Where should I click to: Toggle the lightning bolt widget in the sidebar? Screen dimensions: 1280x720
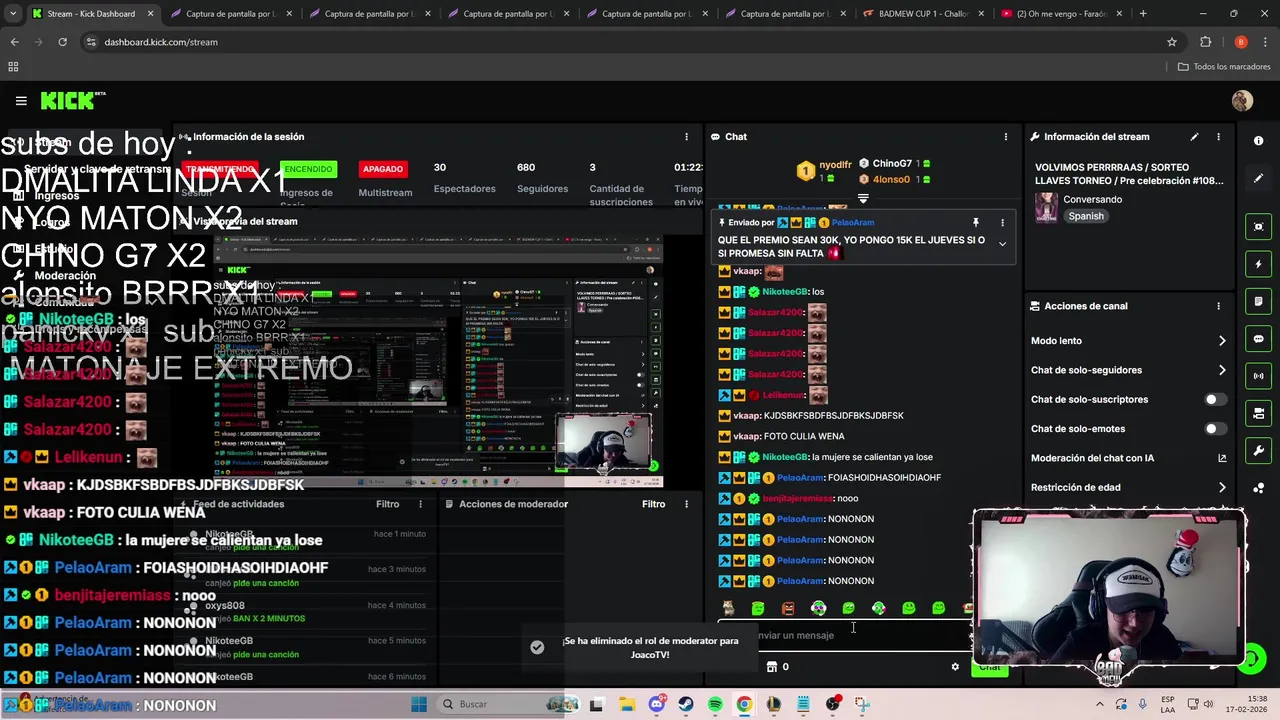1258,264
